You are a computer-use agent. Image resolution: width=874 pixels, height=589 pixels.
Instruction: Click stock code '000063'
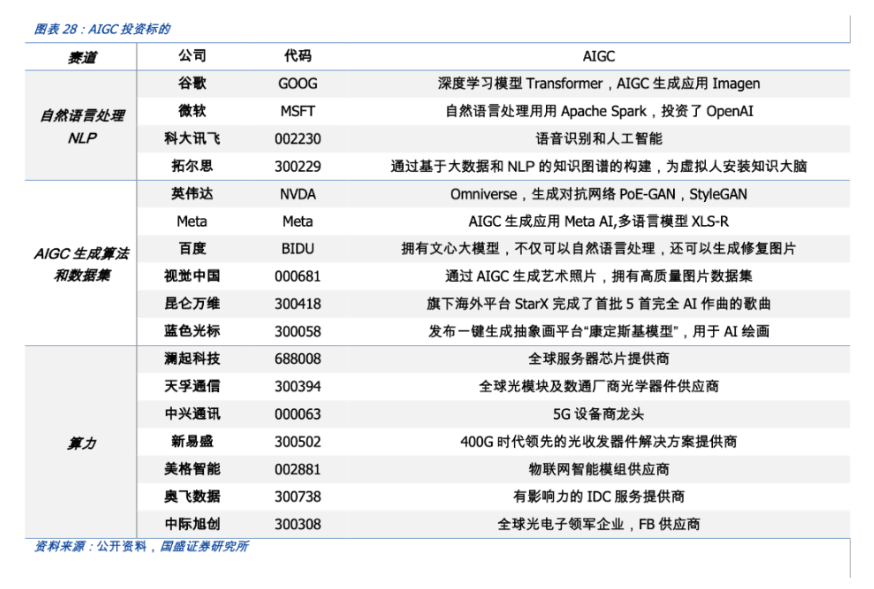(x=298, y=414)
